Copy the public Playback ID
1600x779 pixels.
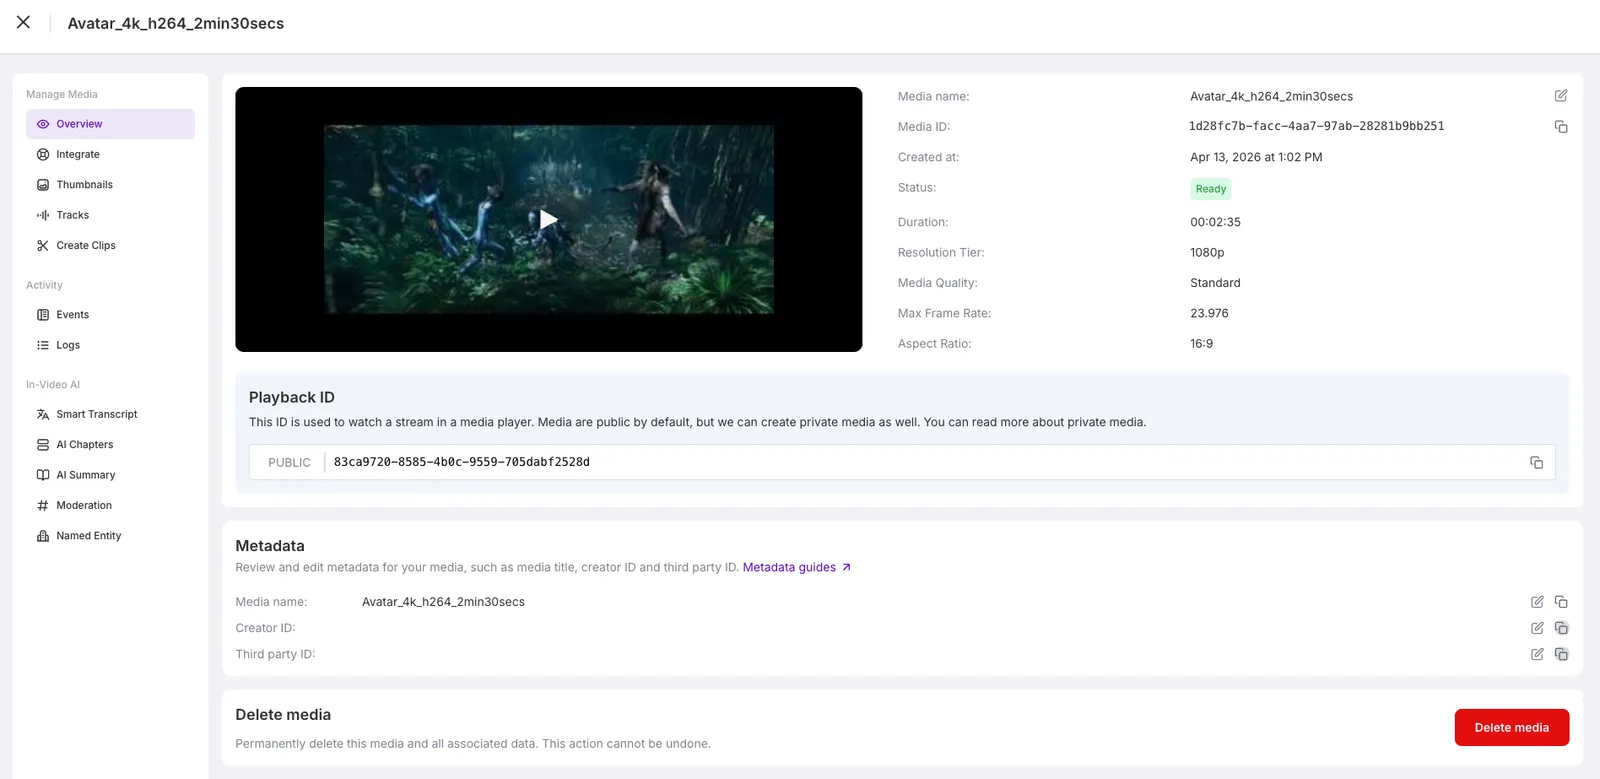[1537, 462]
